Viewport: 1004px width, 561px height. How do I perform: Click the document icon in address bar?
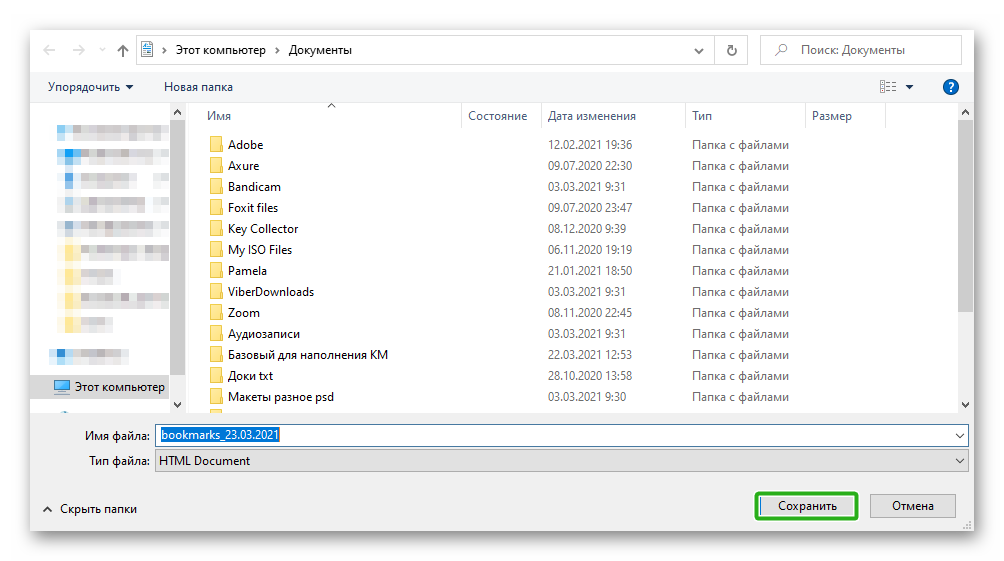147,49
